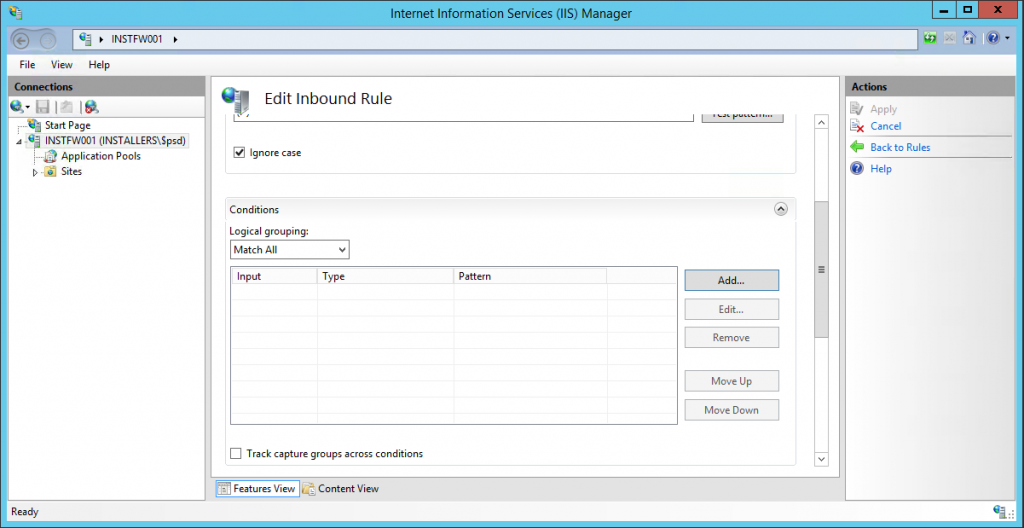Select Sites in the Connections tree
1024x528 pixels.
[71, 172]
